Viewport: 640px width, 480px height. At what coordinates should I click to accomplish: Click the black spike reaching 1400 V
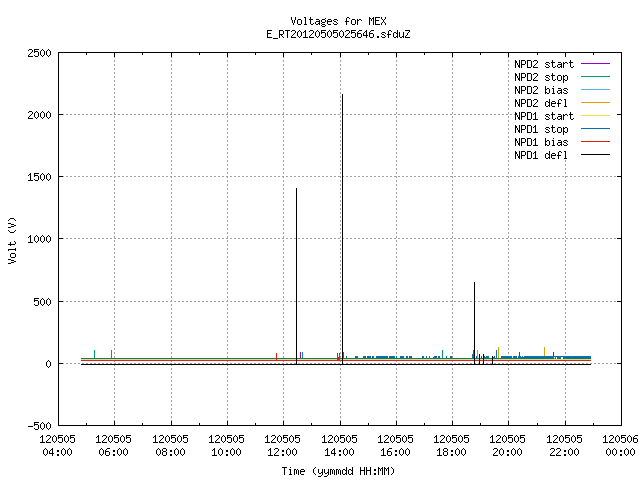click(297, 276)
